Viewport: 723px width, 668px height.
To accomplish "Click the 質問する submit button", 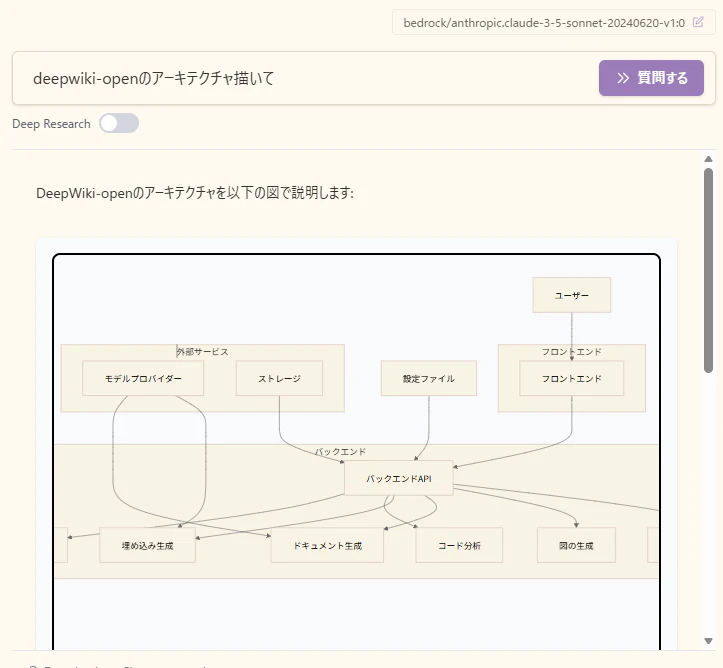I will coord(651,78).
